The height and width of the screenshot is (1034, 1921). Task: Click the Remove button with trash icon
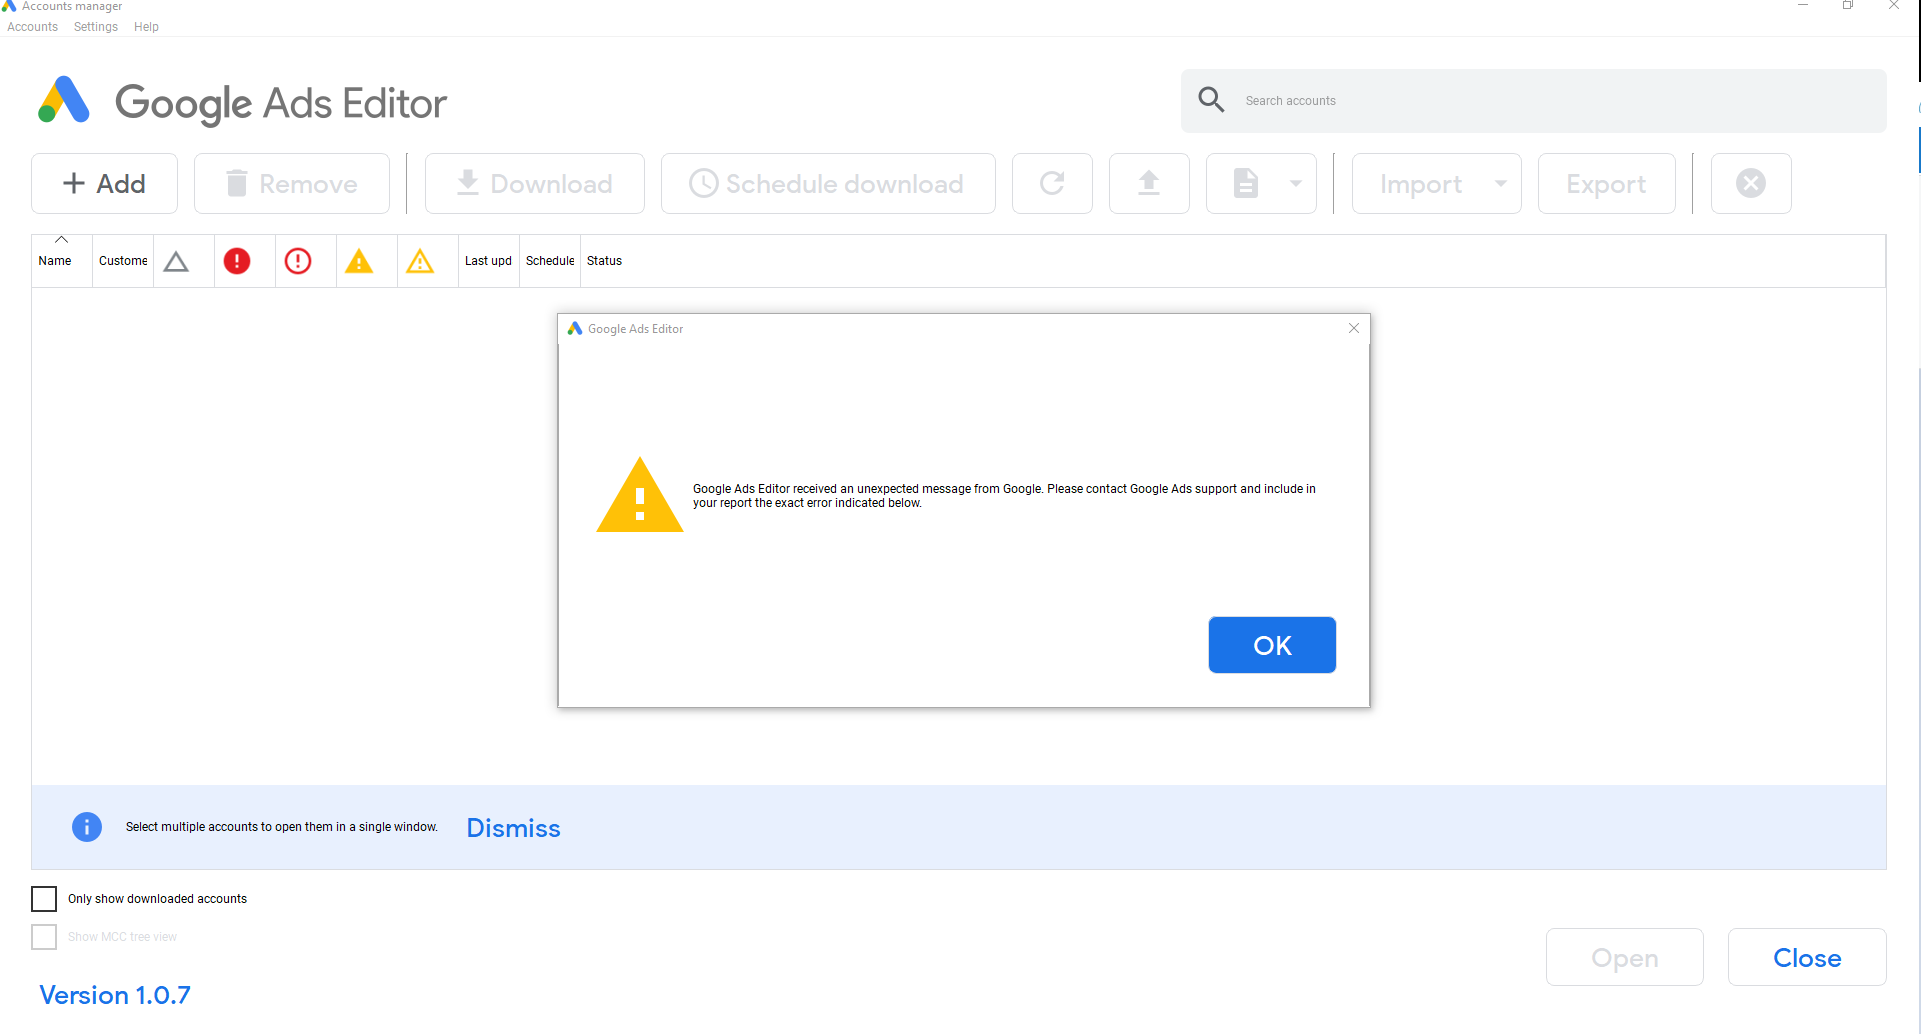tap(292, 184)
